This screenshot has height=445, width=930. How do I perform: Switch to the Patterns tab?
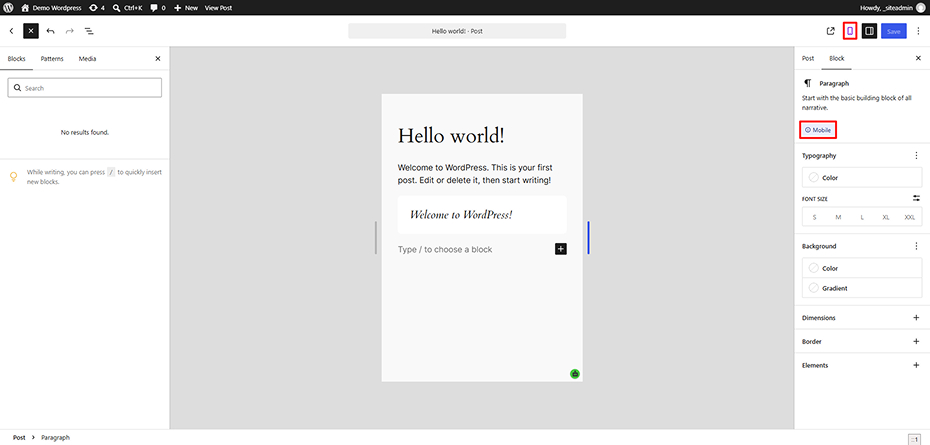pos(52,59)
